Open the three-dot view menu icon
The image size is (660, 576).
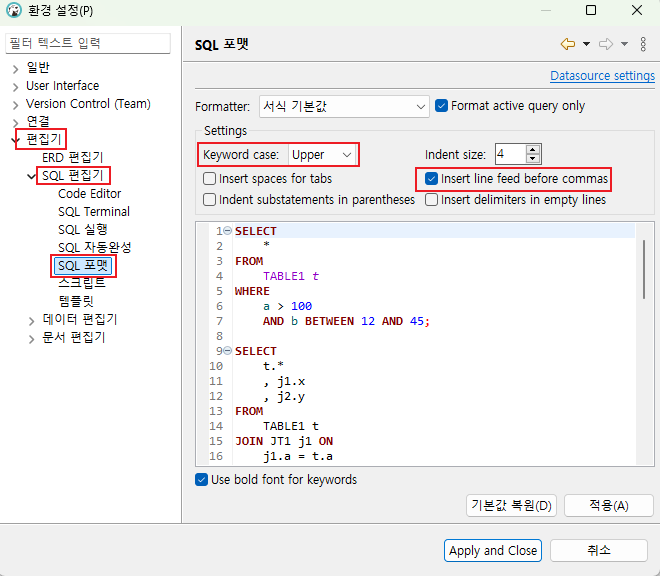point(643,44)
